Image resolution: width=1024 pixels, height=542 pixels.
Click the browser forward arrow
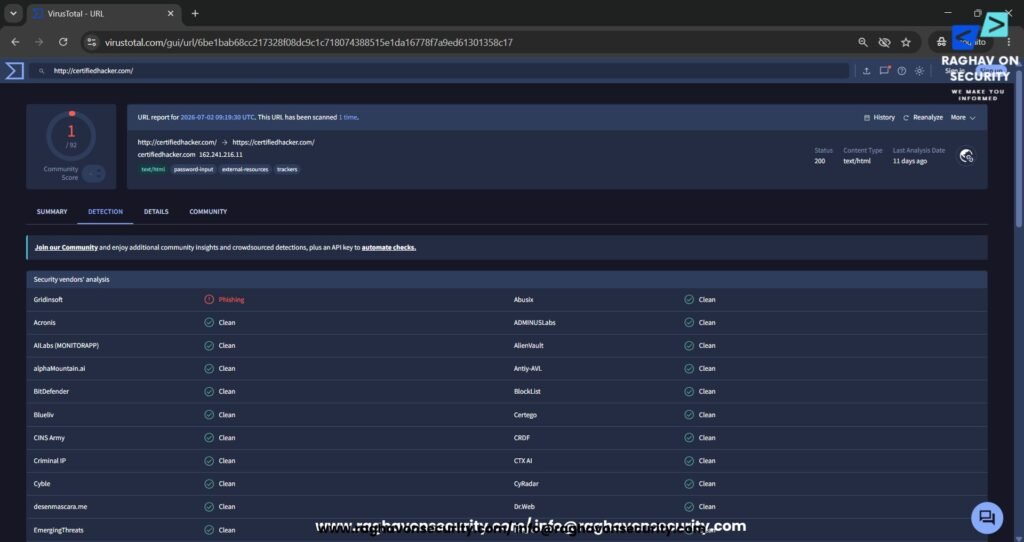[x=39, y=42]
